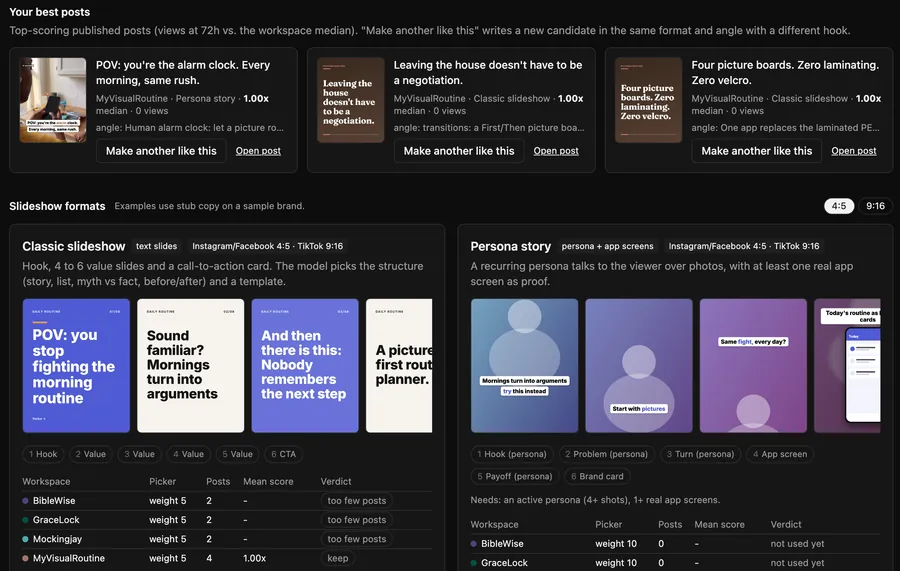Open post link for POV alarm clock post

[x=258, y=151]
